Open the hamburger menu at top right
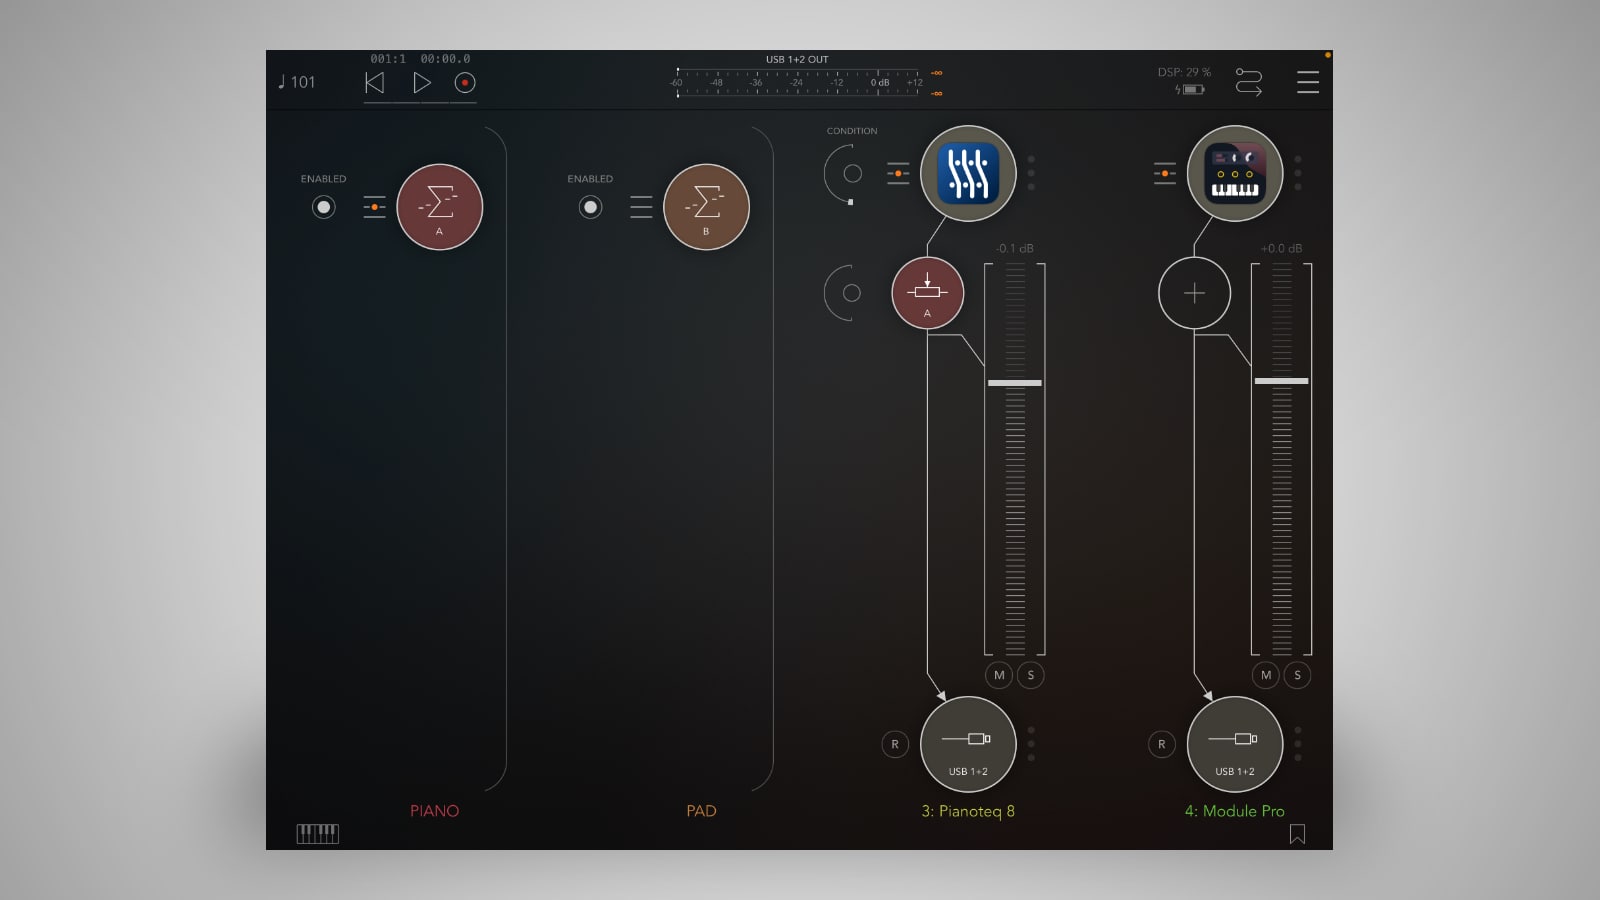1600x900 pixels. click(1308, 83)
